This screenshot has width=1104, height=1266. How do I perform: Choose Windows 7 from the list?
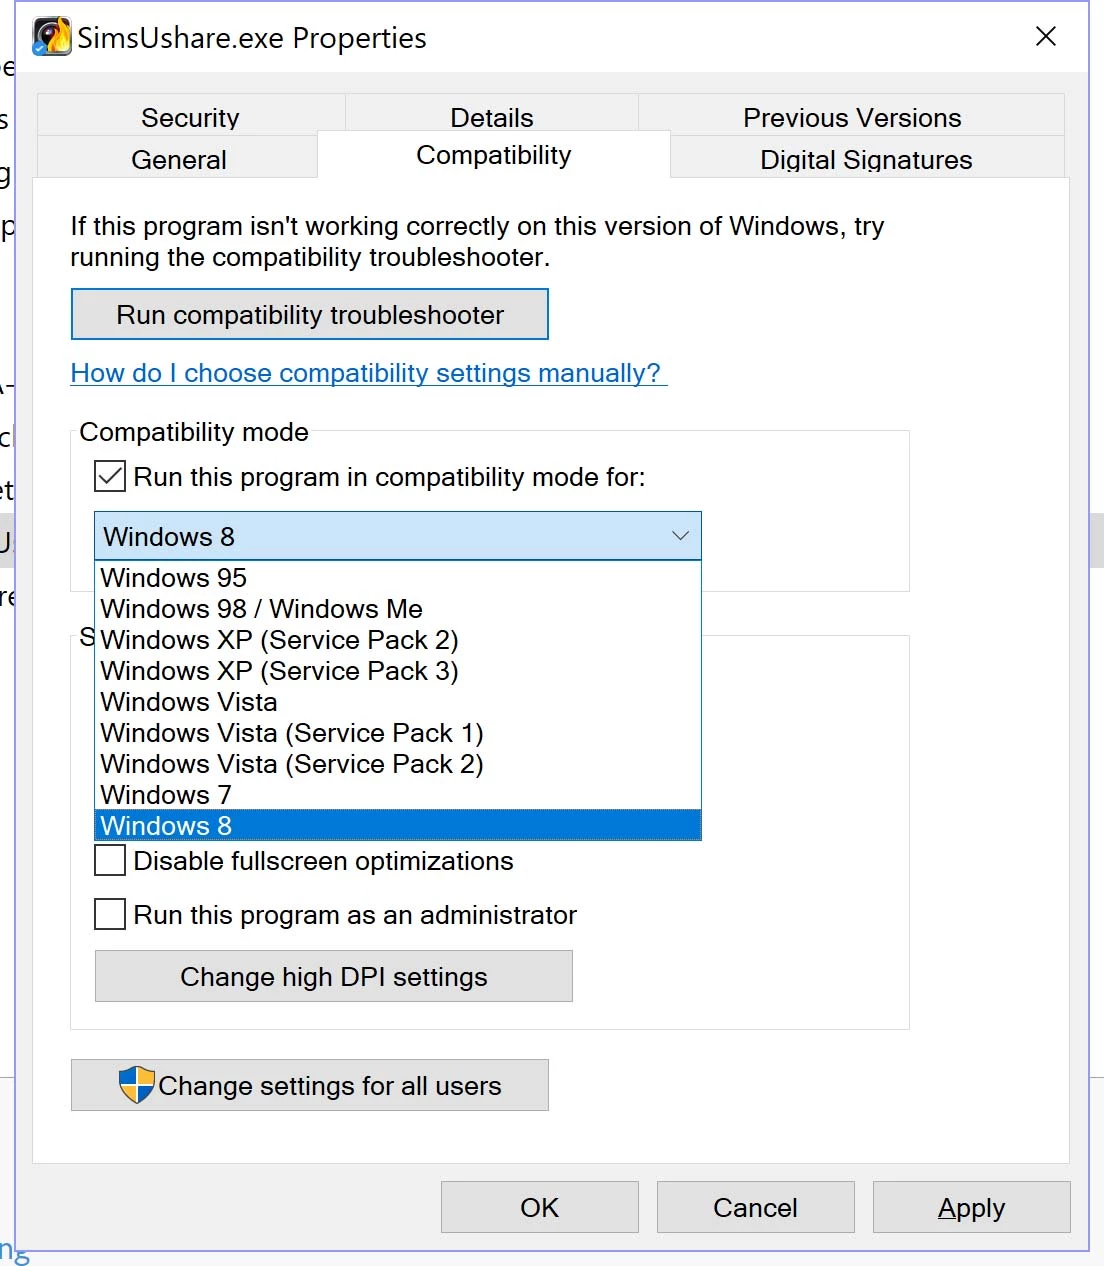pos(398,795)
